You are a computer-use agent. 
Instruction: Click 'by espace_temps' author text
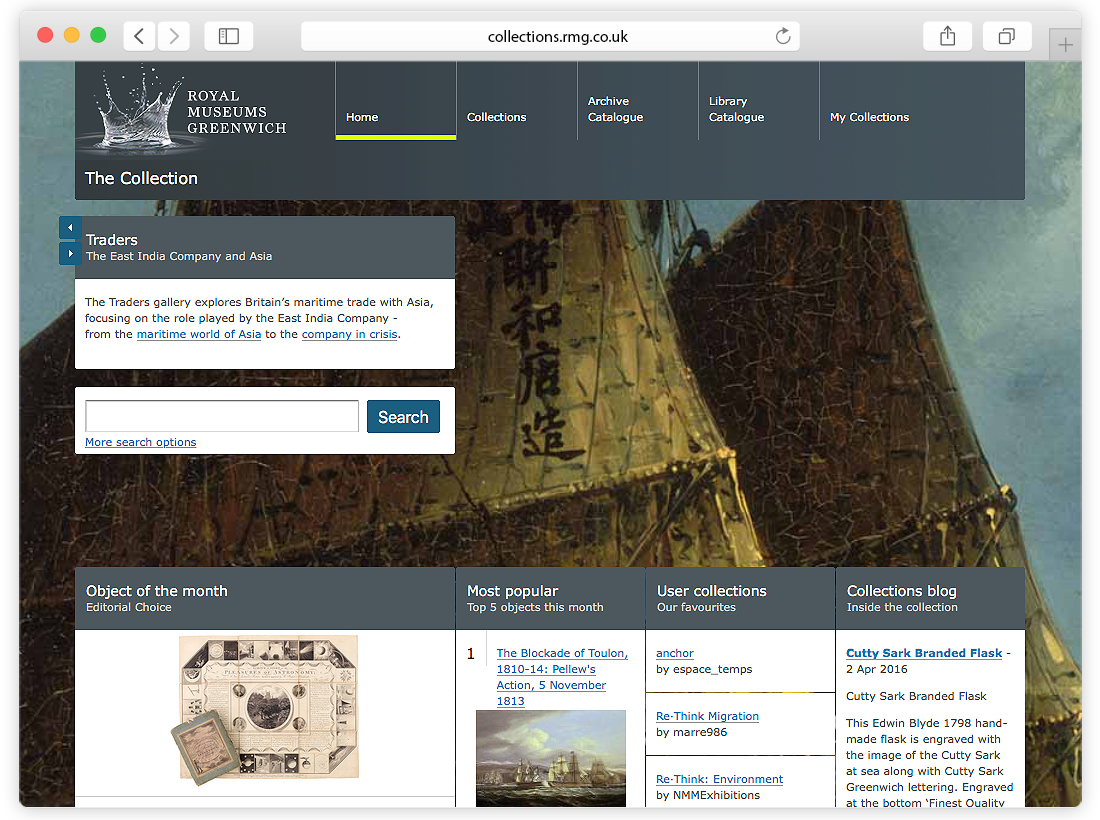pos(704,669)
